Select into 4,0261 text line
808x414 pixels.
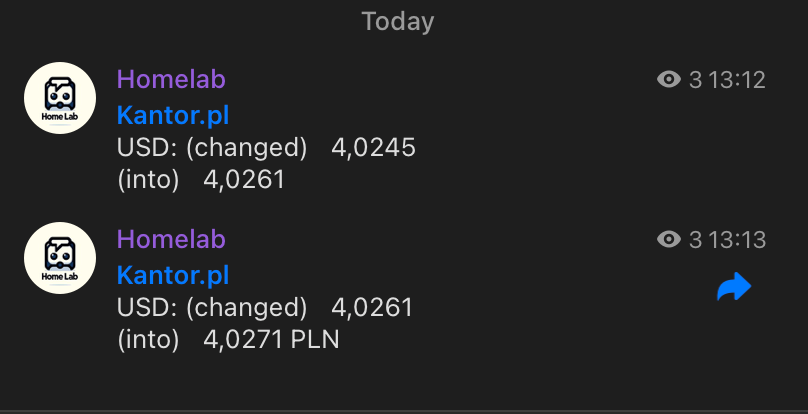(x=201, y=180)
